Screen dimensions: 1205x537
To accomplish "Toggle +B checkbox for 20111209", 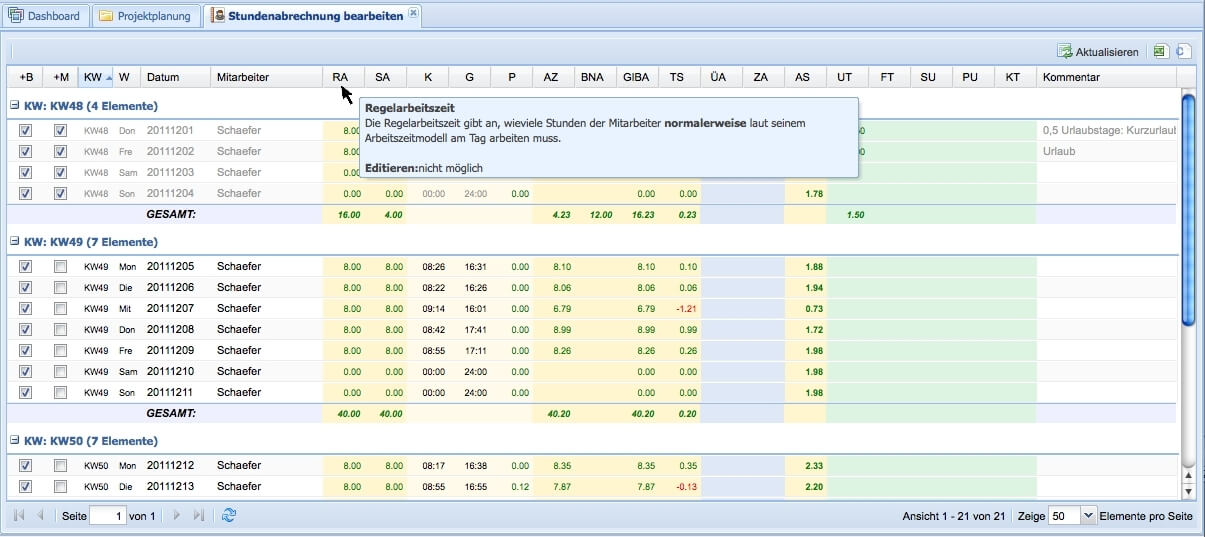I will click(x=26, y=350).
